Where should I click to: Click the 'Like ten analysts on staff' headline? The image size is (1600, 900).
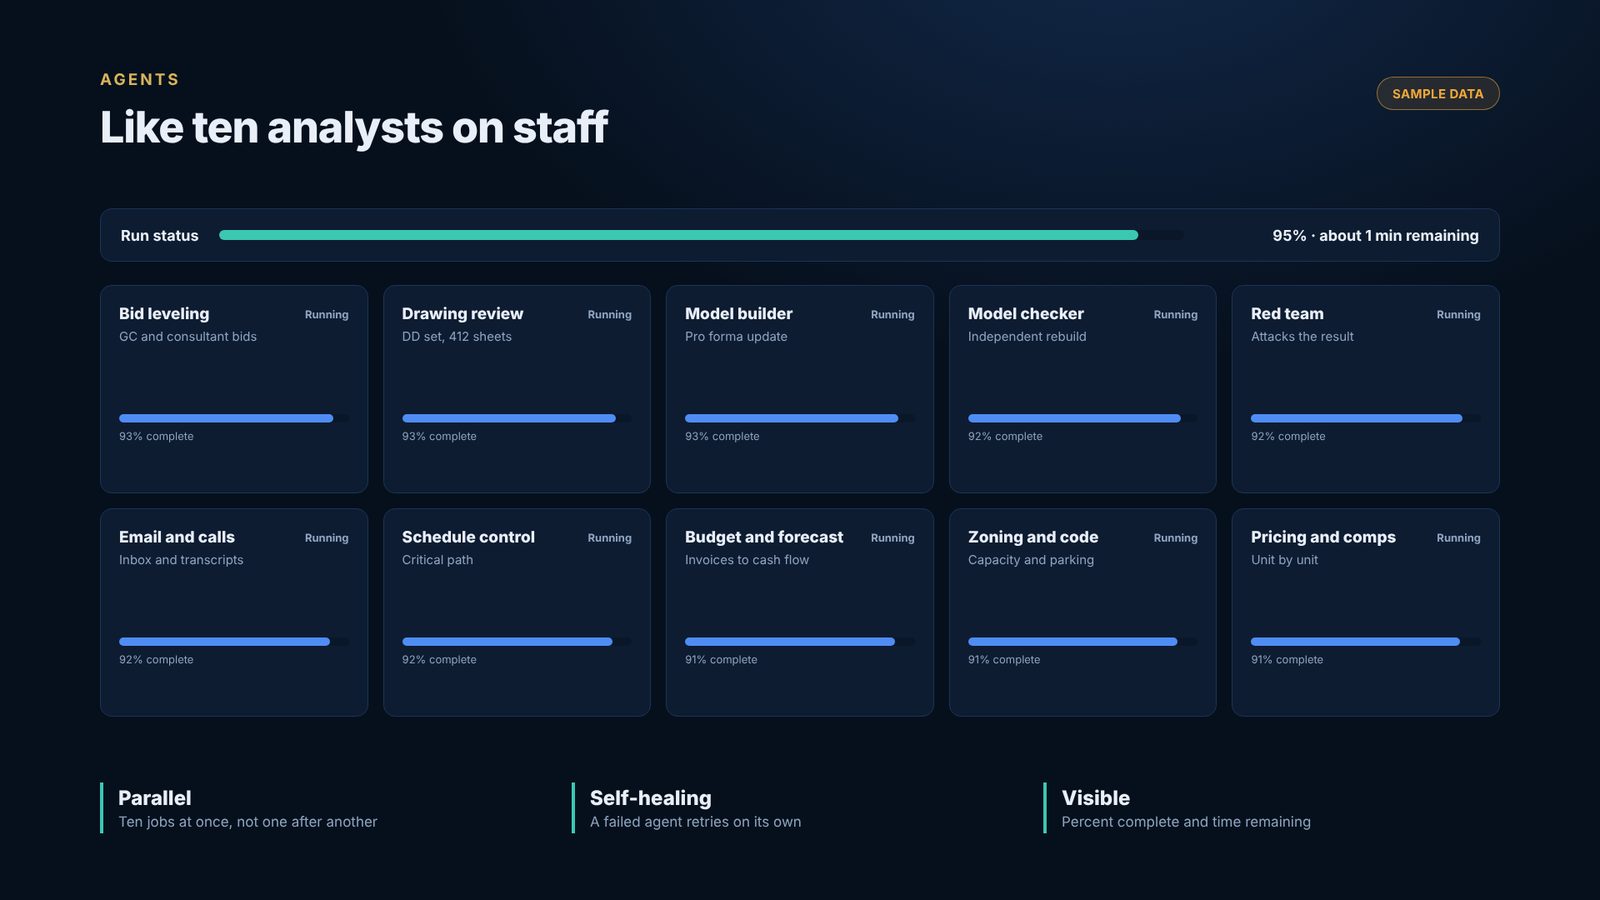pyautogui.click(x=353, y=127)
